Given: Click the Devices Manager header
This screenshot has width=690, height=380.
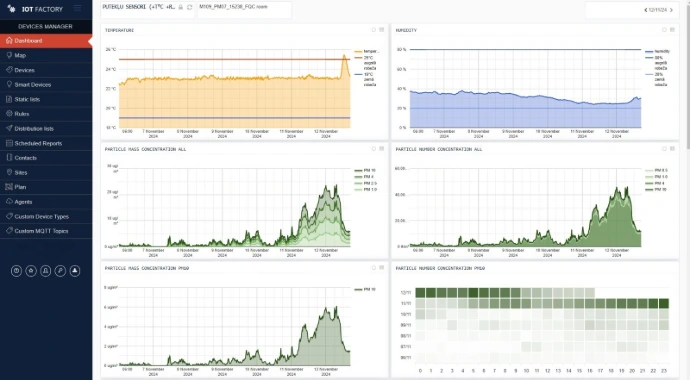Looking at the screenshot, I should coord(45,26).
